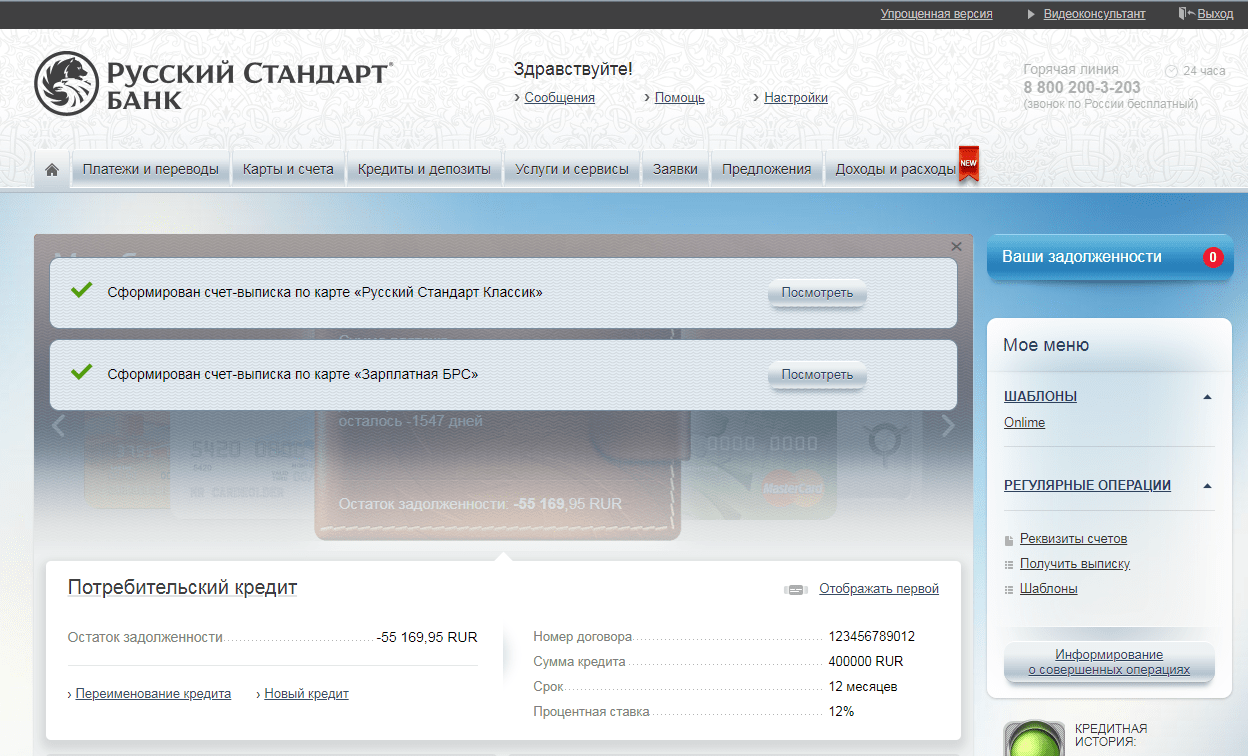Open the Получить выписку link
This screenshot has height=756, width=1248.
1075,564
